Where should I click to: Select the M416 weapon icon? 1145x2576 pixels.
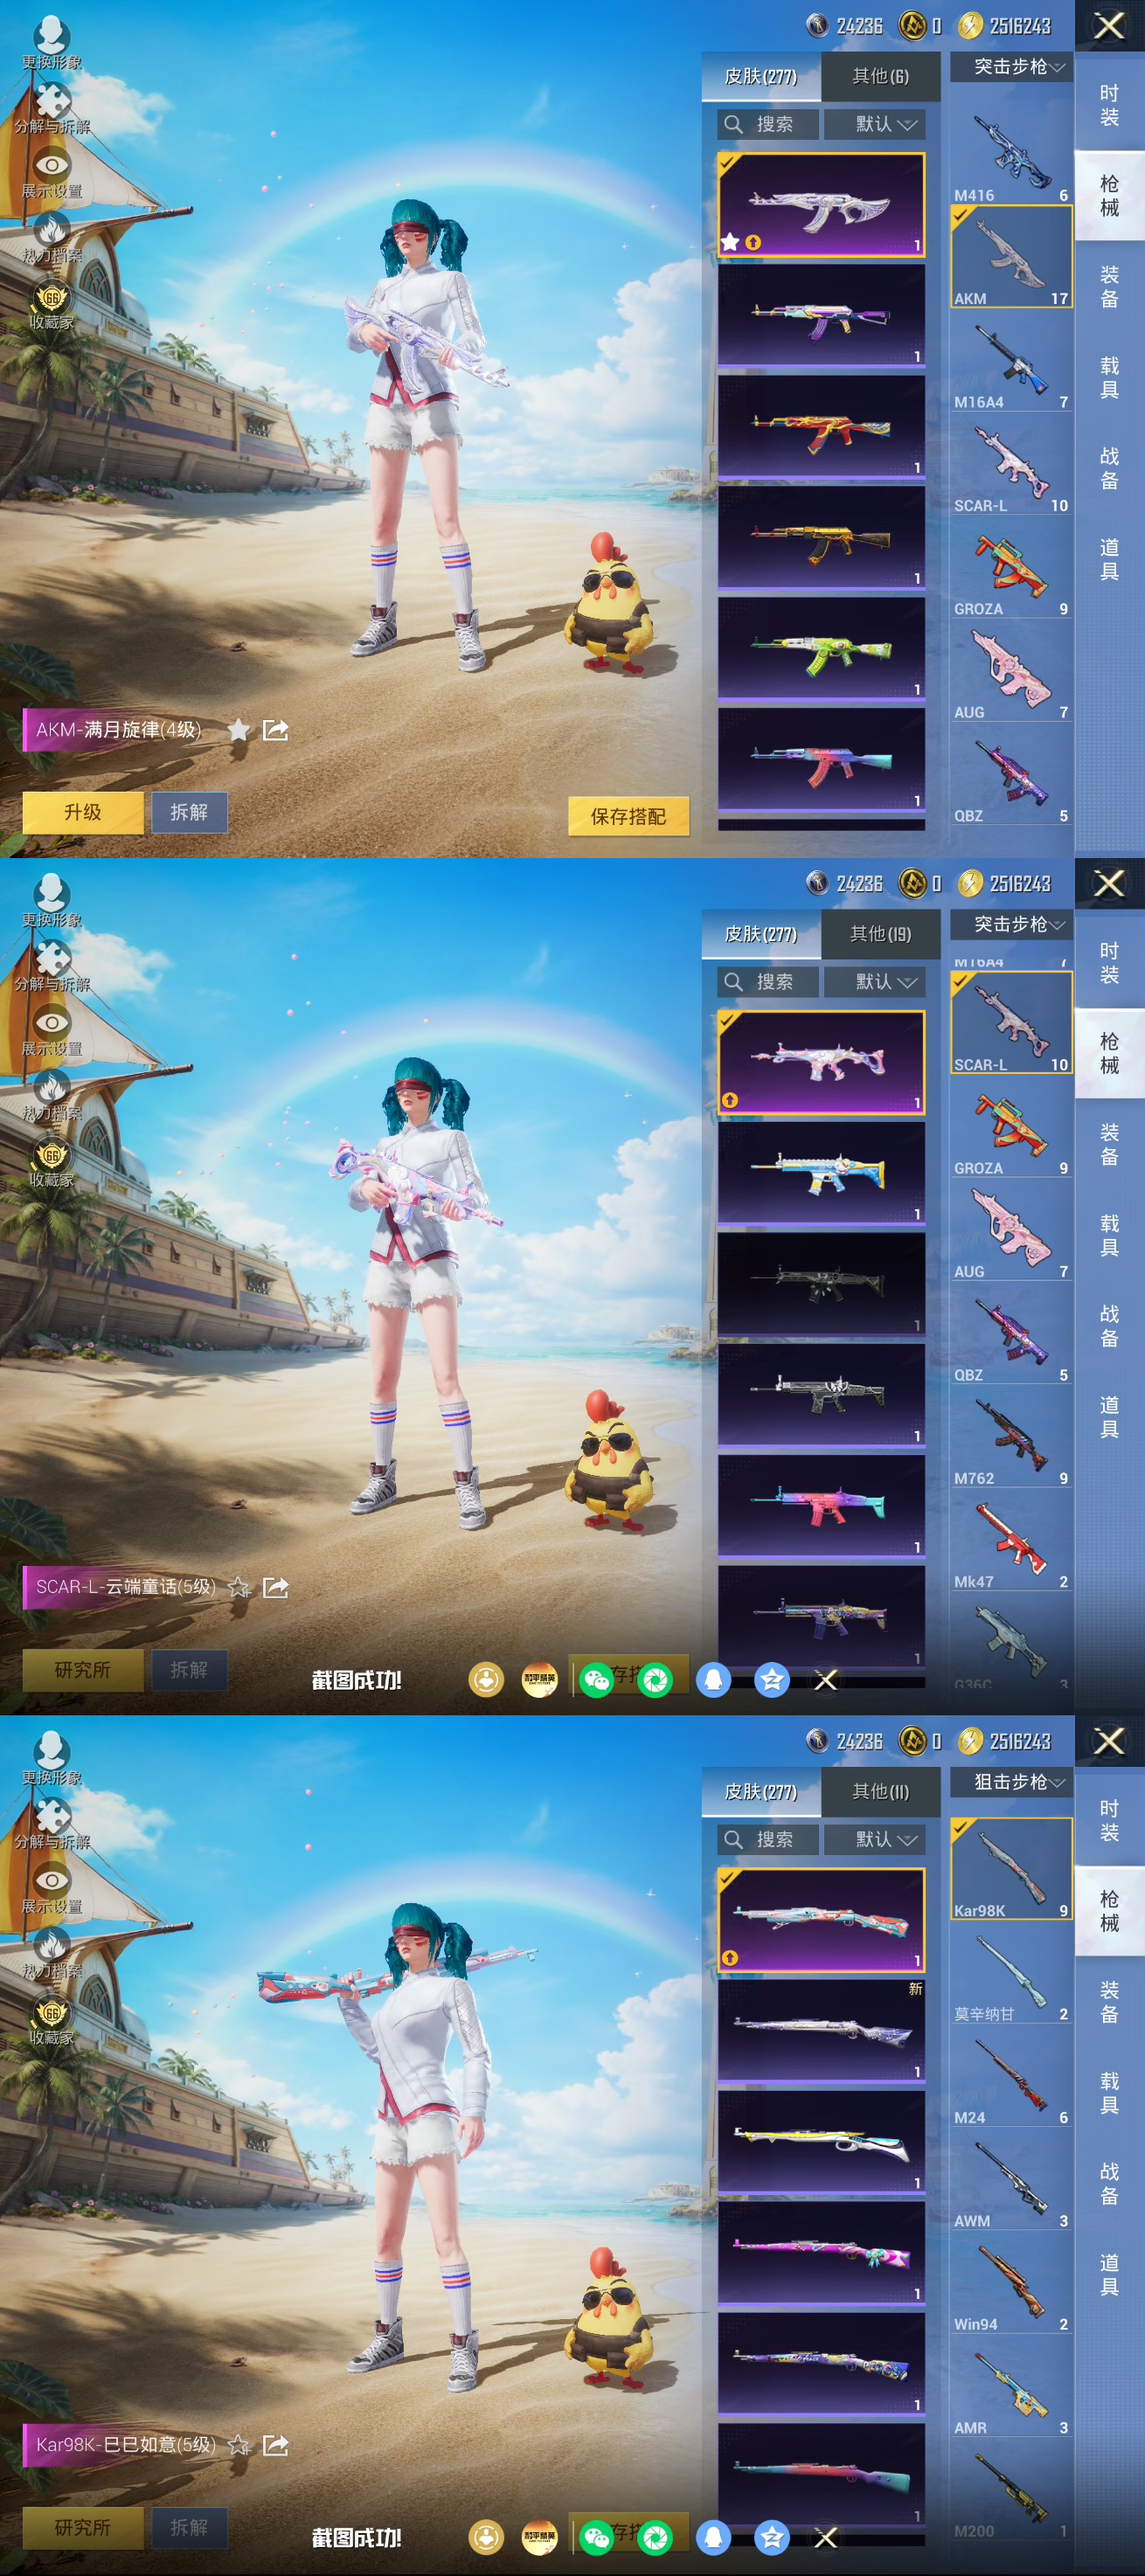pyautogui.click(x=1010, y=154)
